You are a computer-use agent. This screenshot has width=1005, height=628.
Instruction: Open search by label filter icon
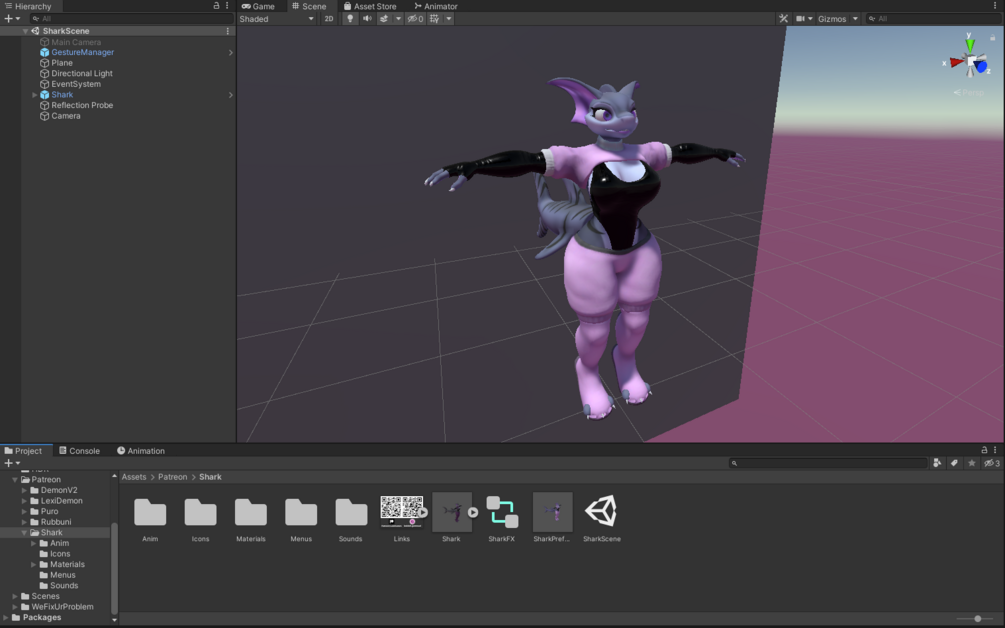pyautogui.click(x=954, y=463)
